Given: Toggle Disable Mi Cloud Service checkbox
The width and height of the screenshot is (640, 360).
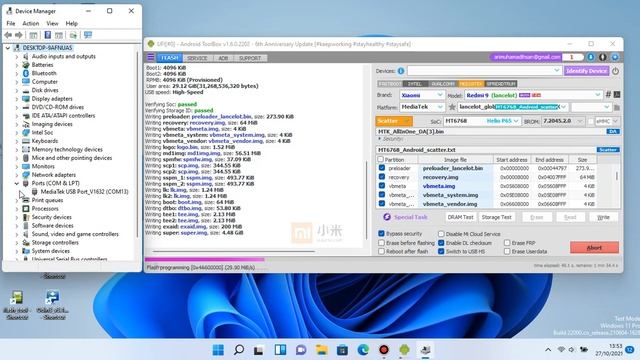Looking at the screenshot, I should tap(441, 234).
